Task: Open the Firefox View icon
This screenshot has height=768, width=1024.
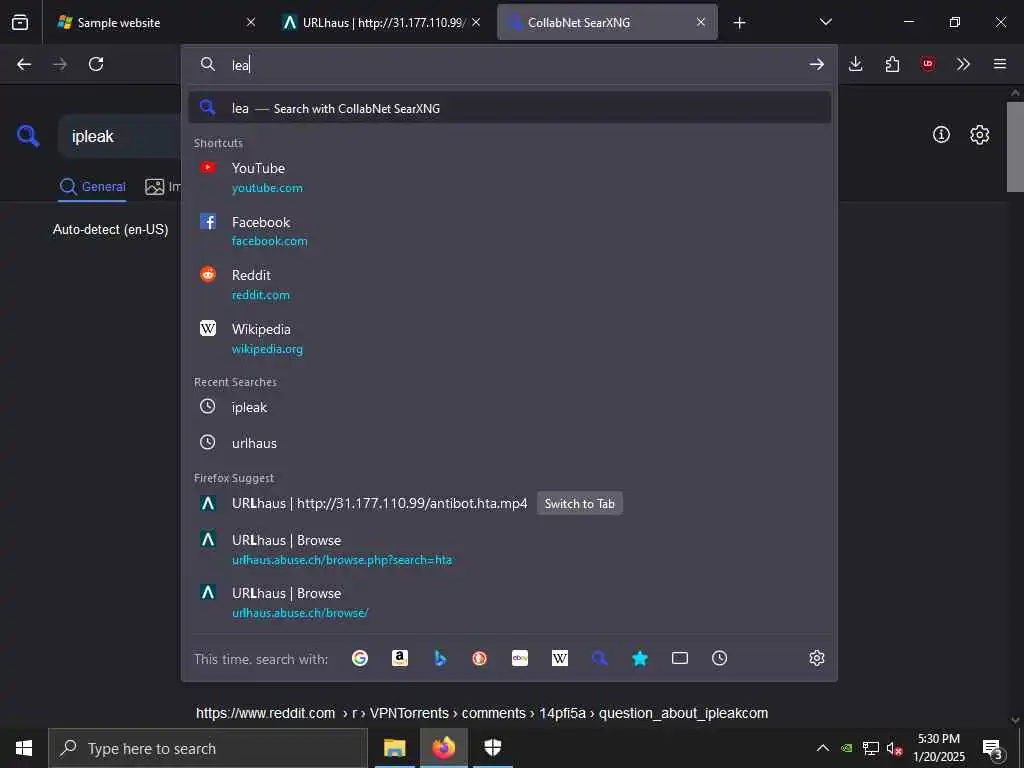Action: tap(20, 22)
